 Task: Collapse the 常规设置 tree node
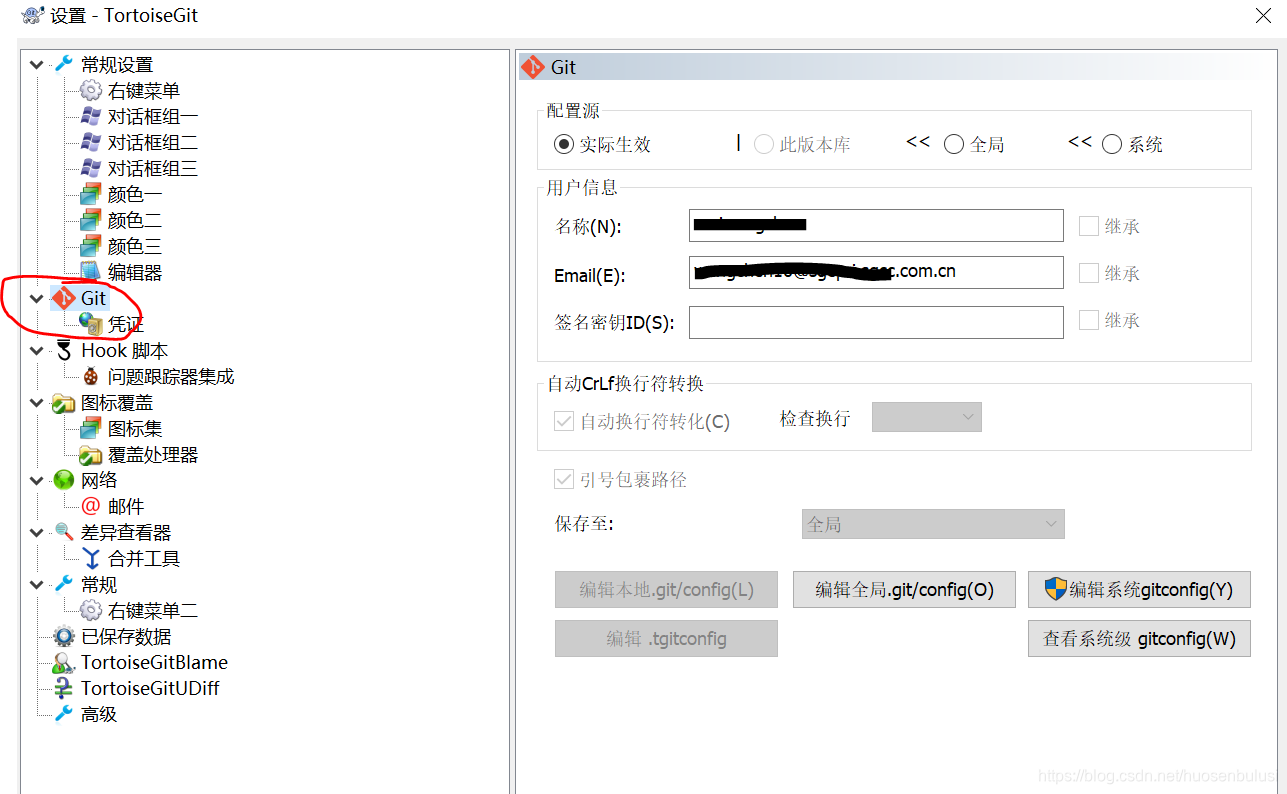(x=37, y=65)
